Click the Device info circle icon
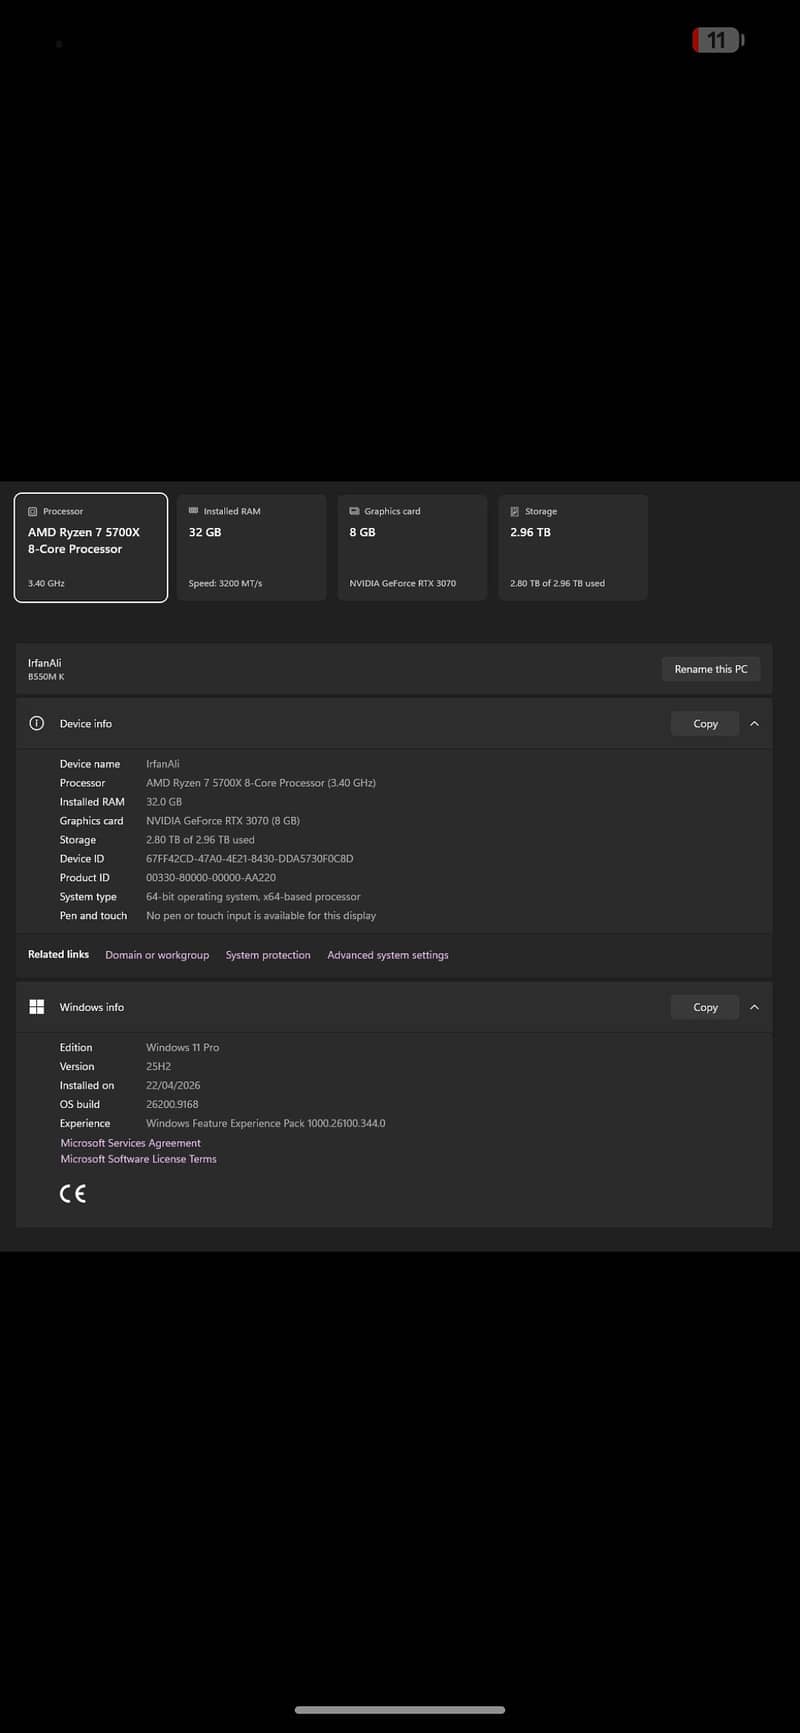 click(37, 723)
